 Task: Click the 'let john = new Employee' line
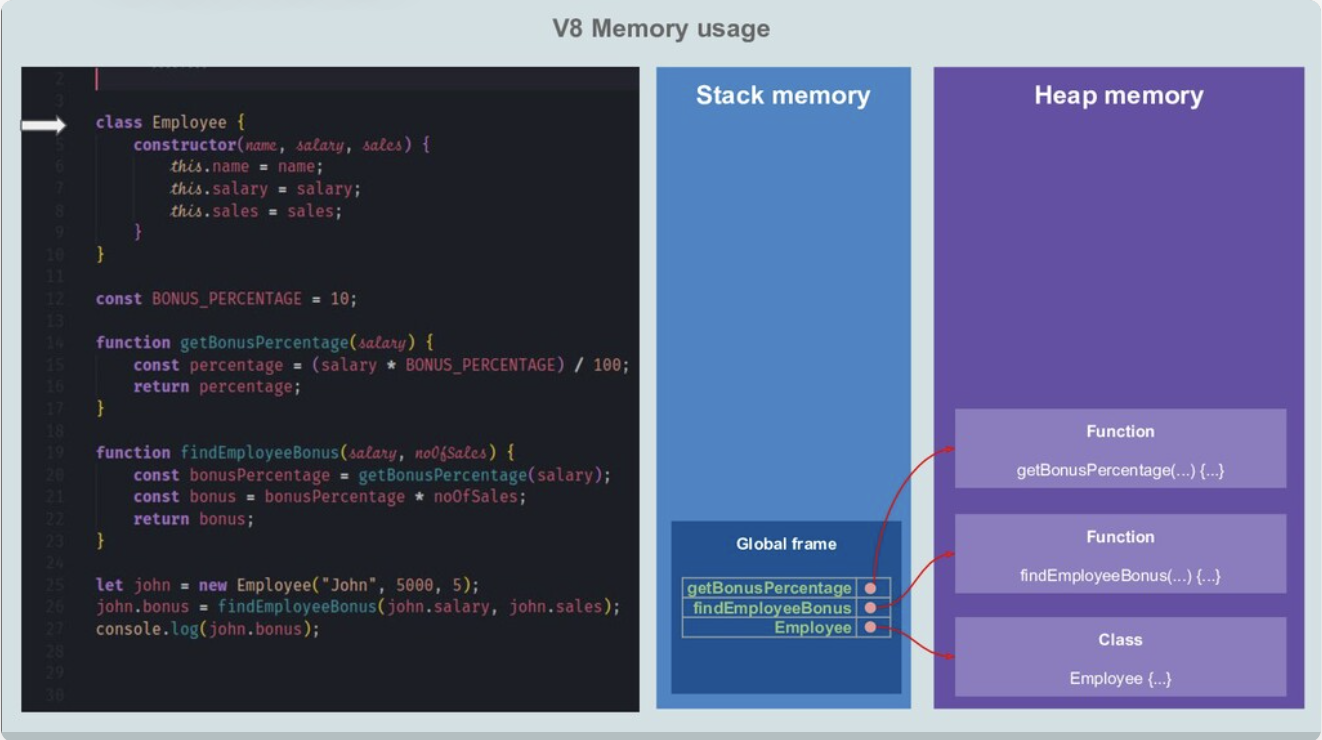click(288, 585)
